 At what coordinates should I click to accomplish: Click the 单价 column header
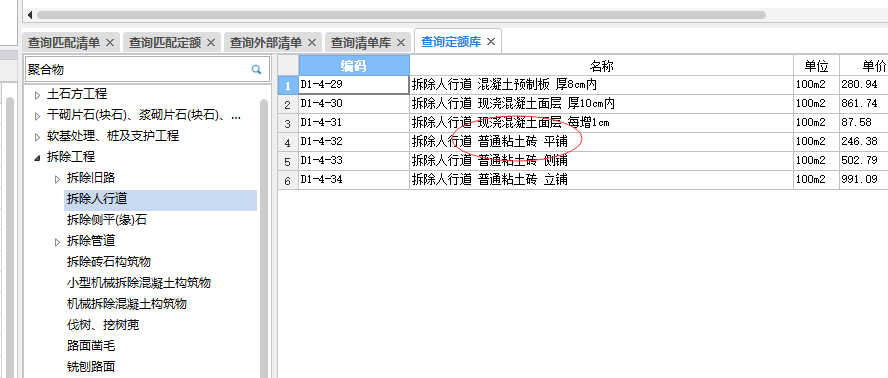tap(864, 66)
